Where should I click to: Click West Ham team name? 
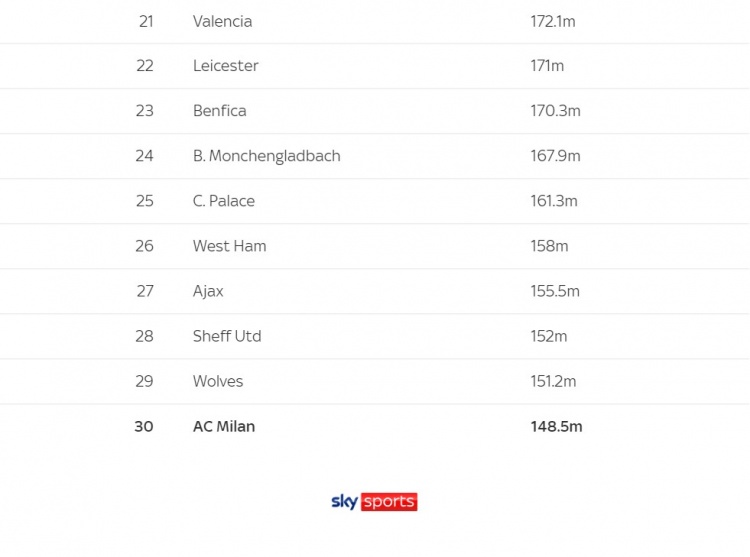pos(230,246)
